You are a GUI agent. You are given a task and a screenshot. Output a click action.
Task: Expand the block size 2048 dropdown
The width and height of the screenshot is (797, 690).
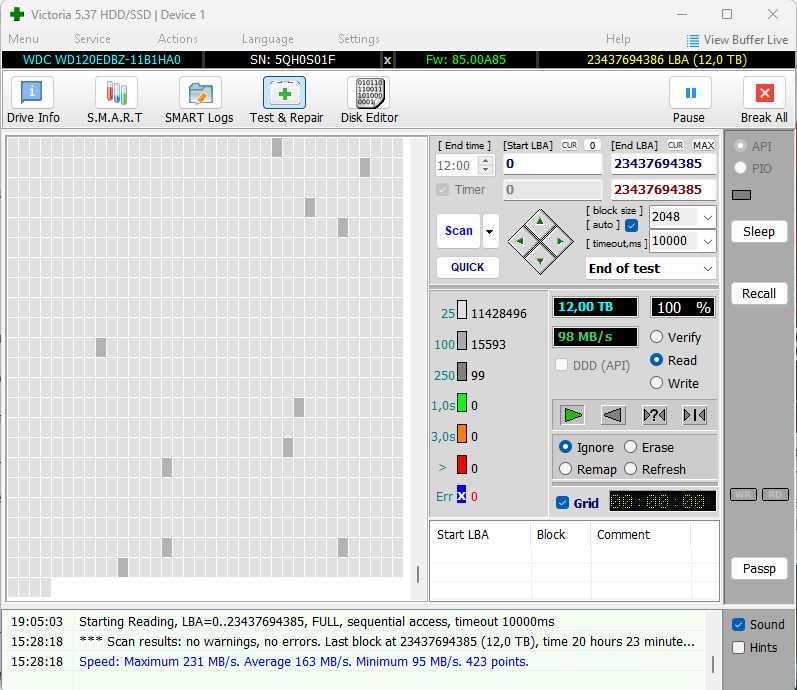pyautogui.click(x=708, y=217)
